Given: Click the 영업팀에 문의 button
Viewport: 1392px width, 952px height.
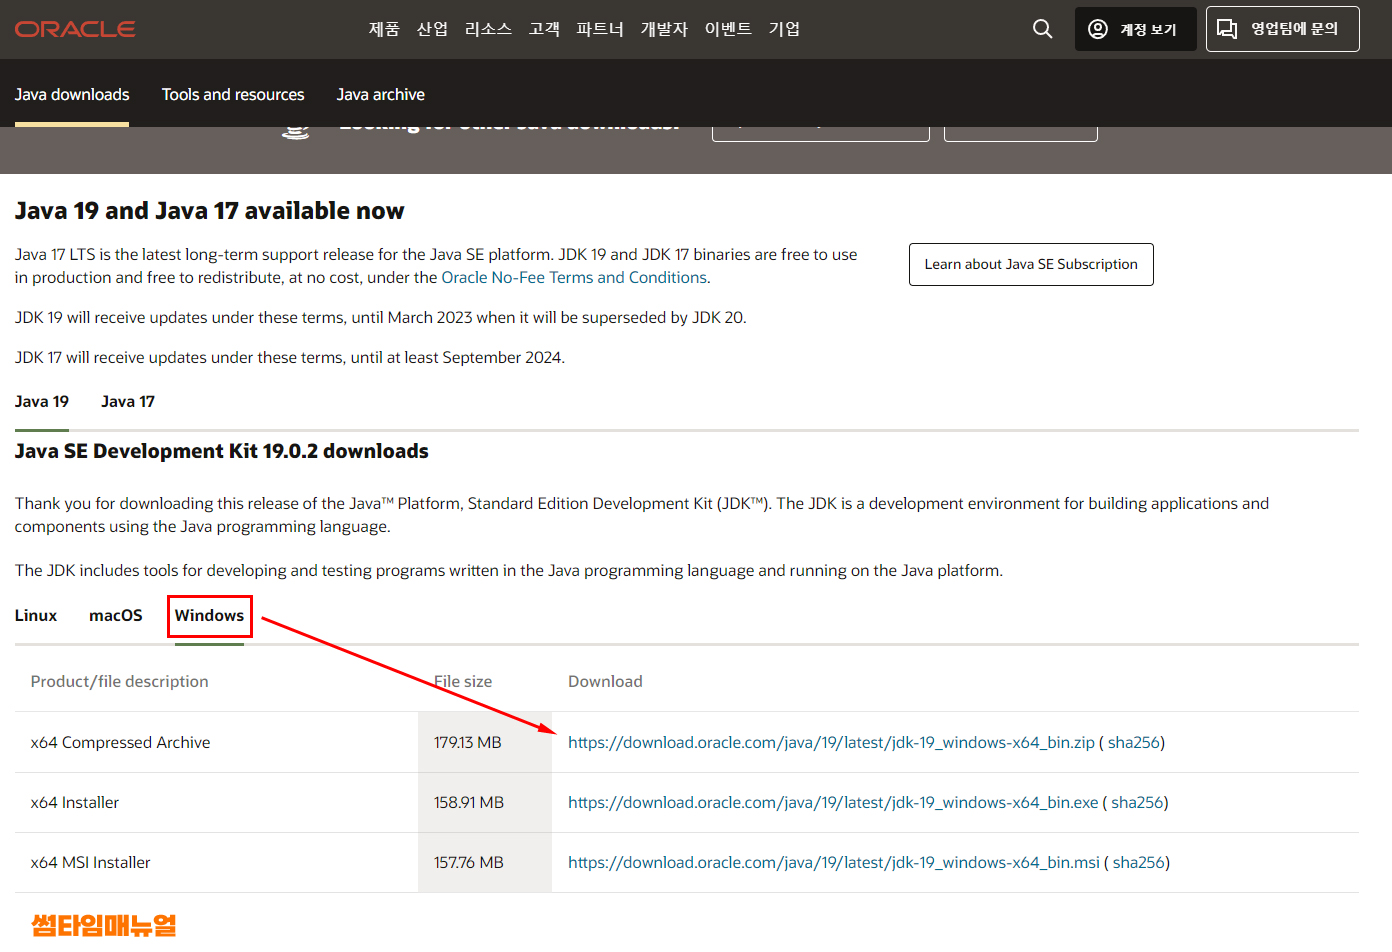Looking at the screenshot, I should [x=1283, y=29].
